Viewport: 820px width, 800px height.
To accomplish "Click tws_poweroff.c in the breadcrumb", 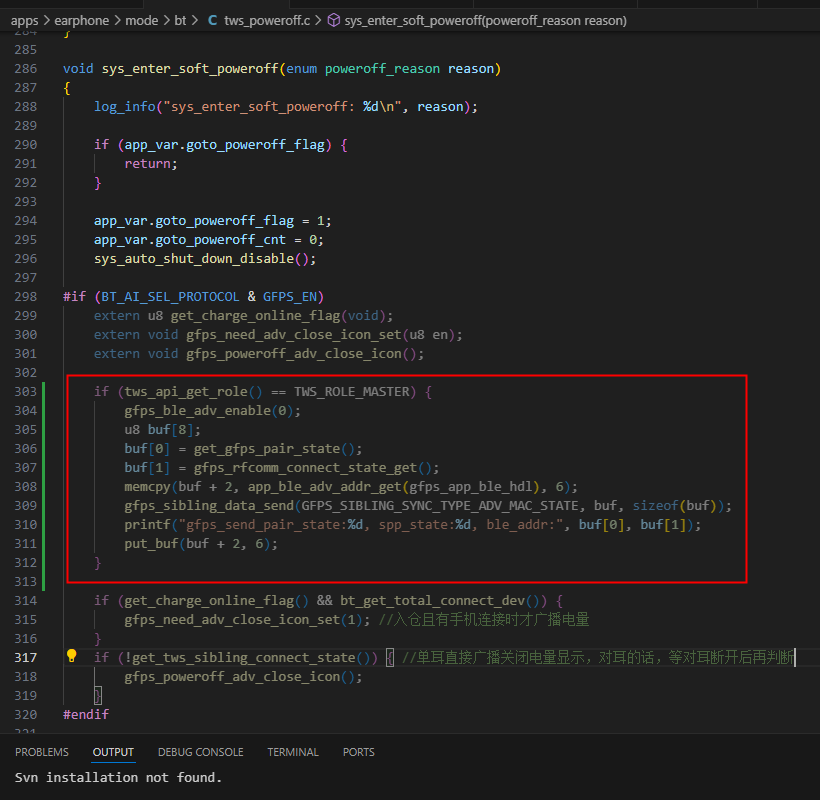I will coord(267,20).
